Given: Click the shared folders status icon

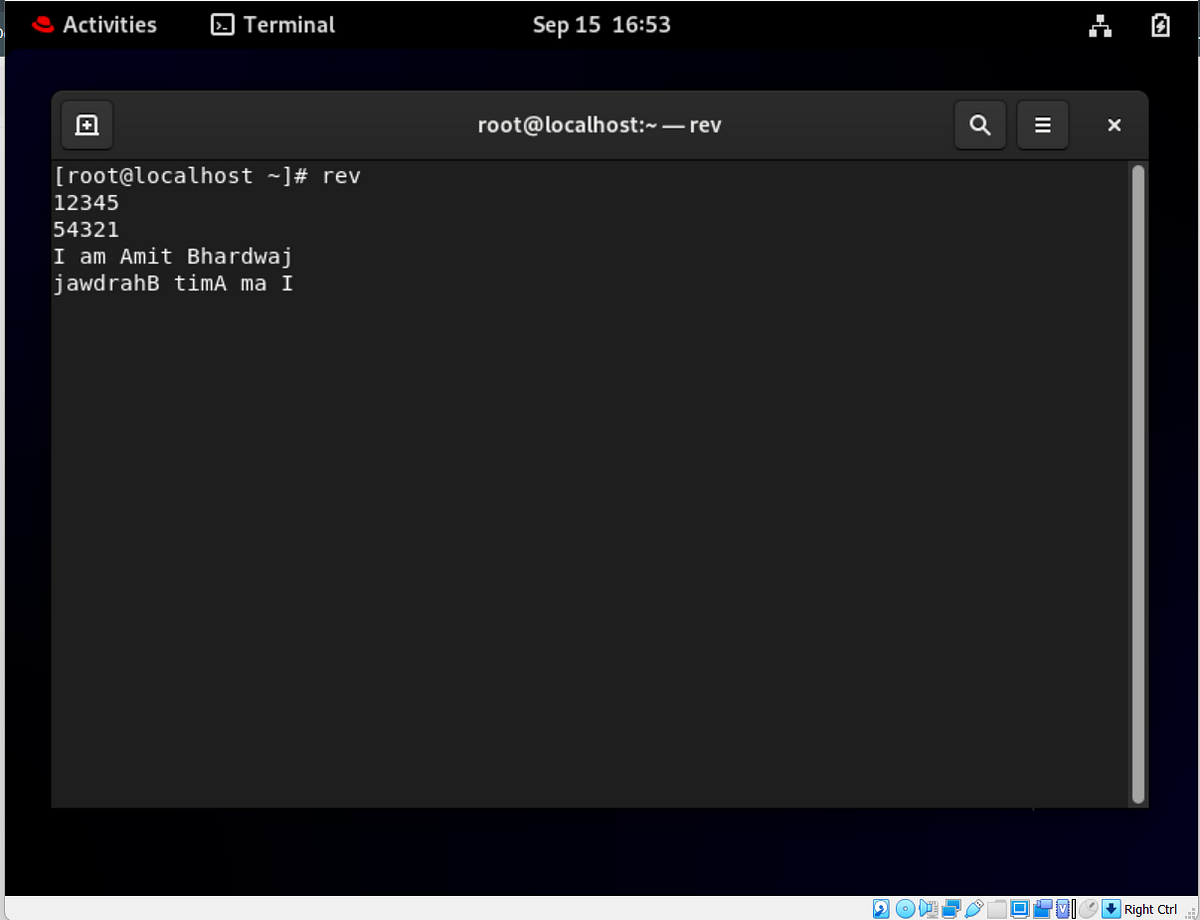Looking at the screenshot, I should (996, 908).
